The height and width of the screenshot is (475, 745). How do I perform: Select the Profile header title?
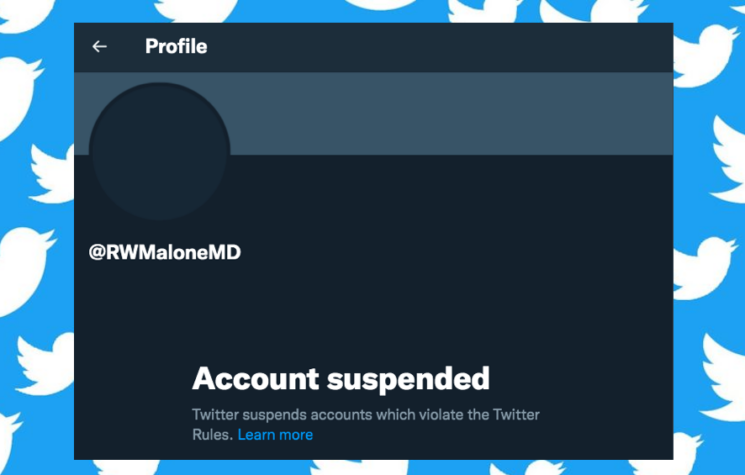click(x=176, y=47)
